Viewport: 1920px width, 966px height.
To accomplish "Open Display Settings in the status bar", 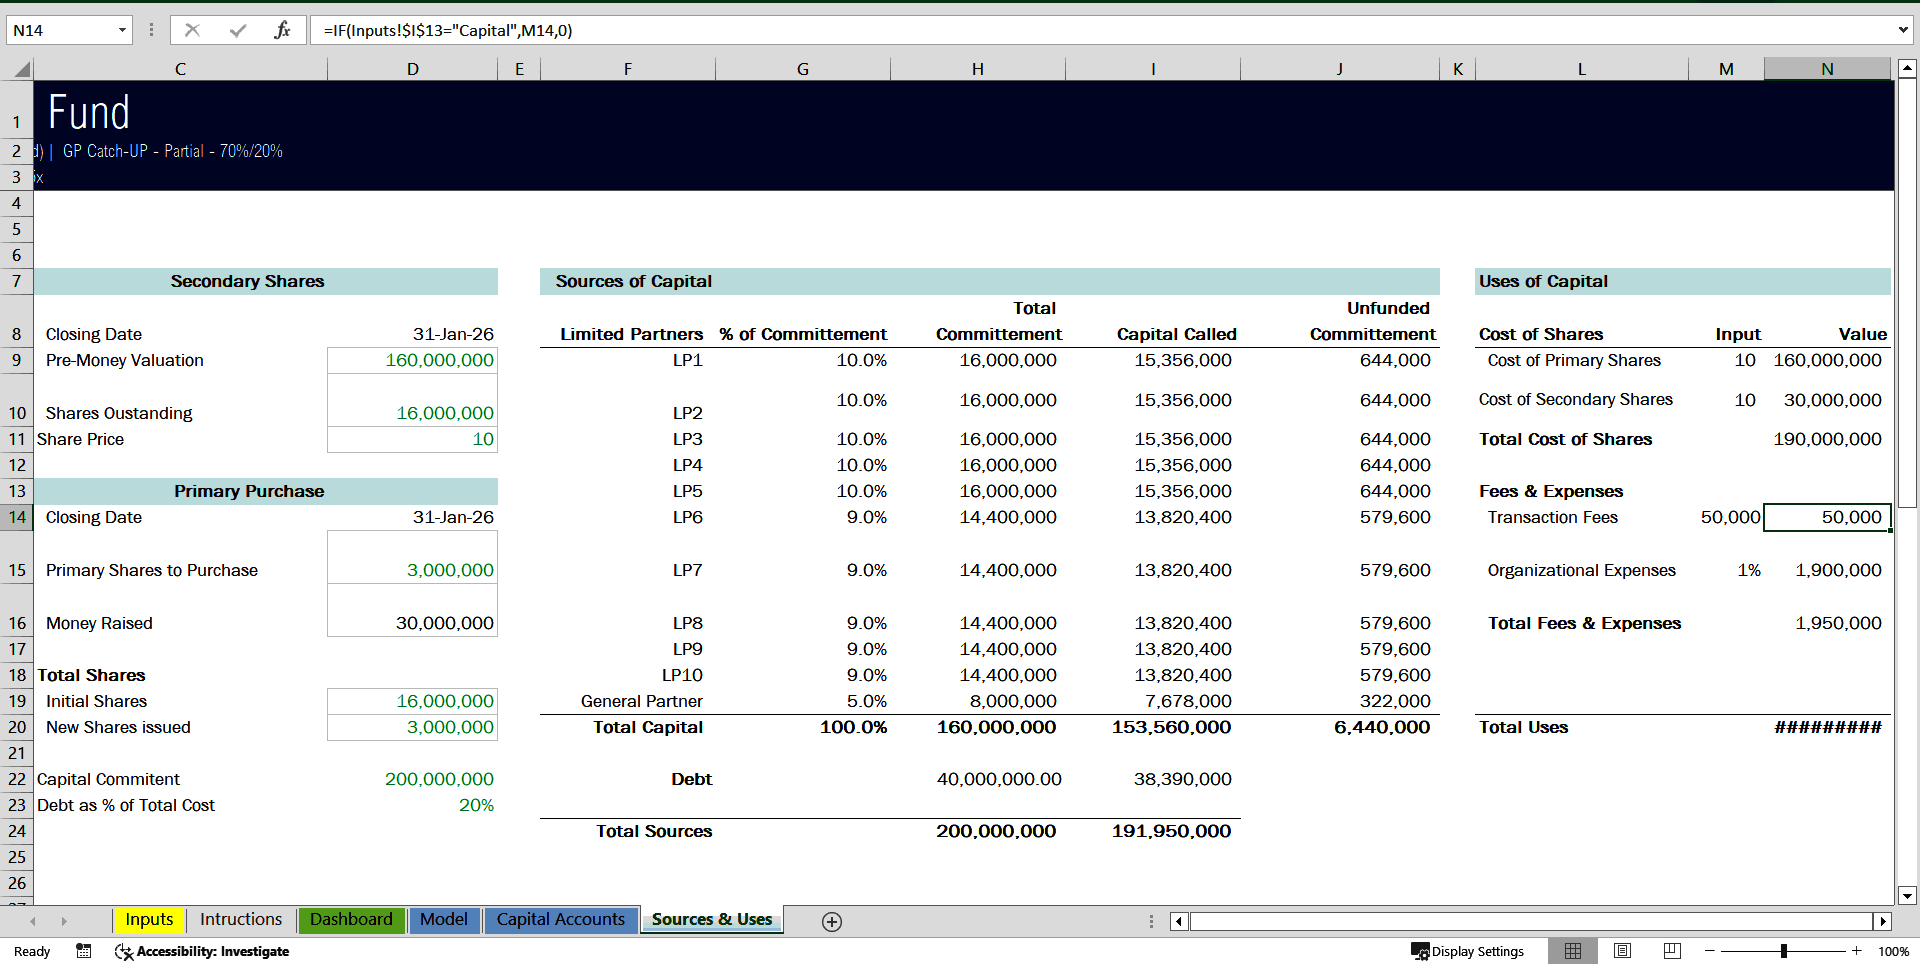I will pos(1467,951).
